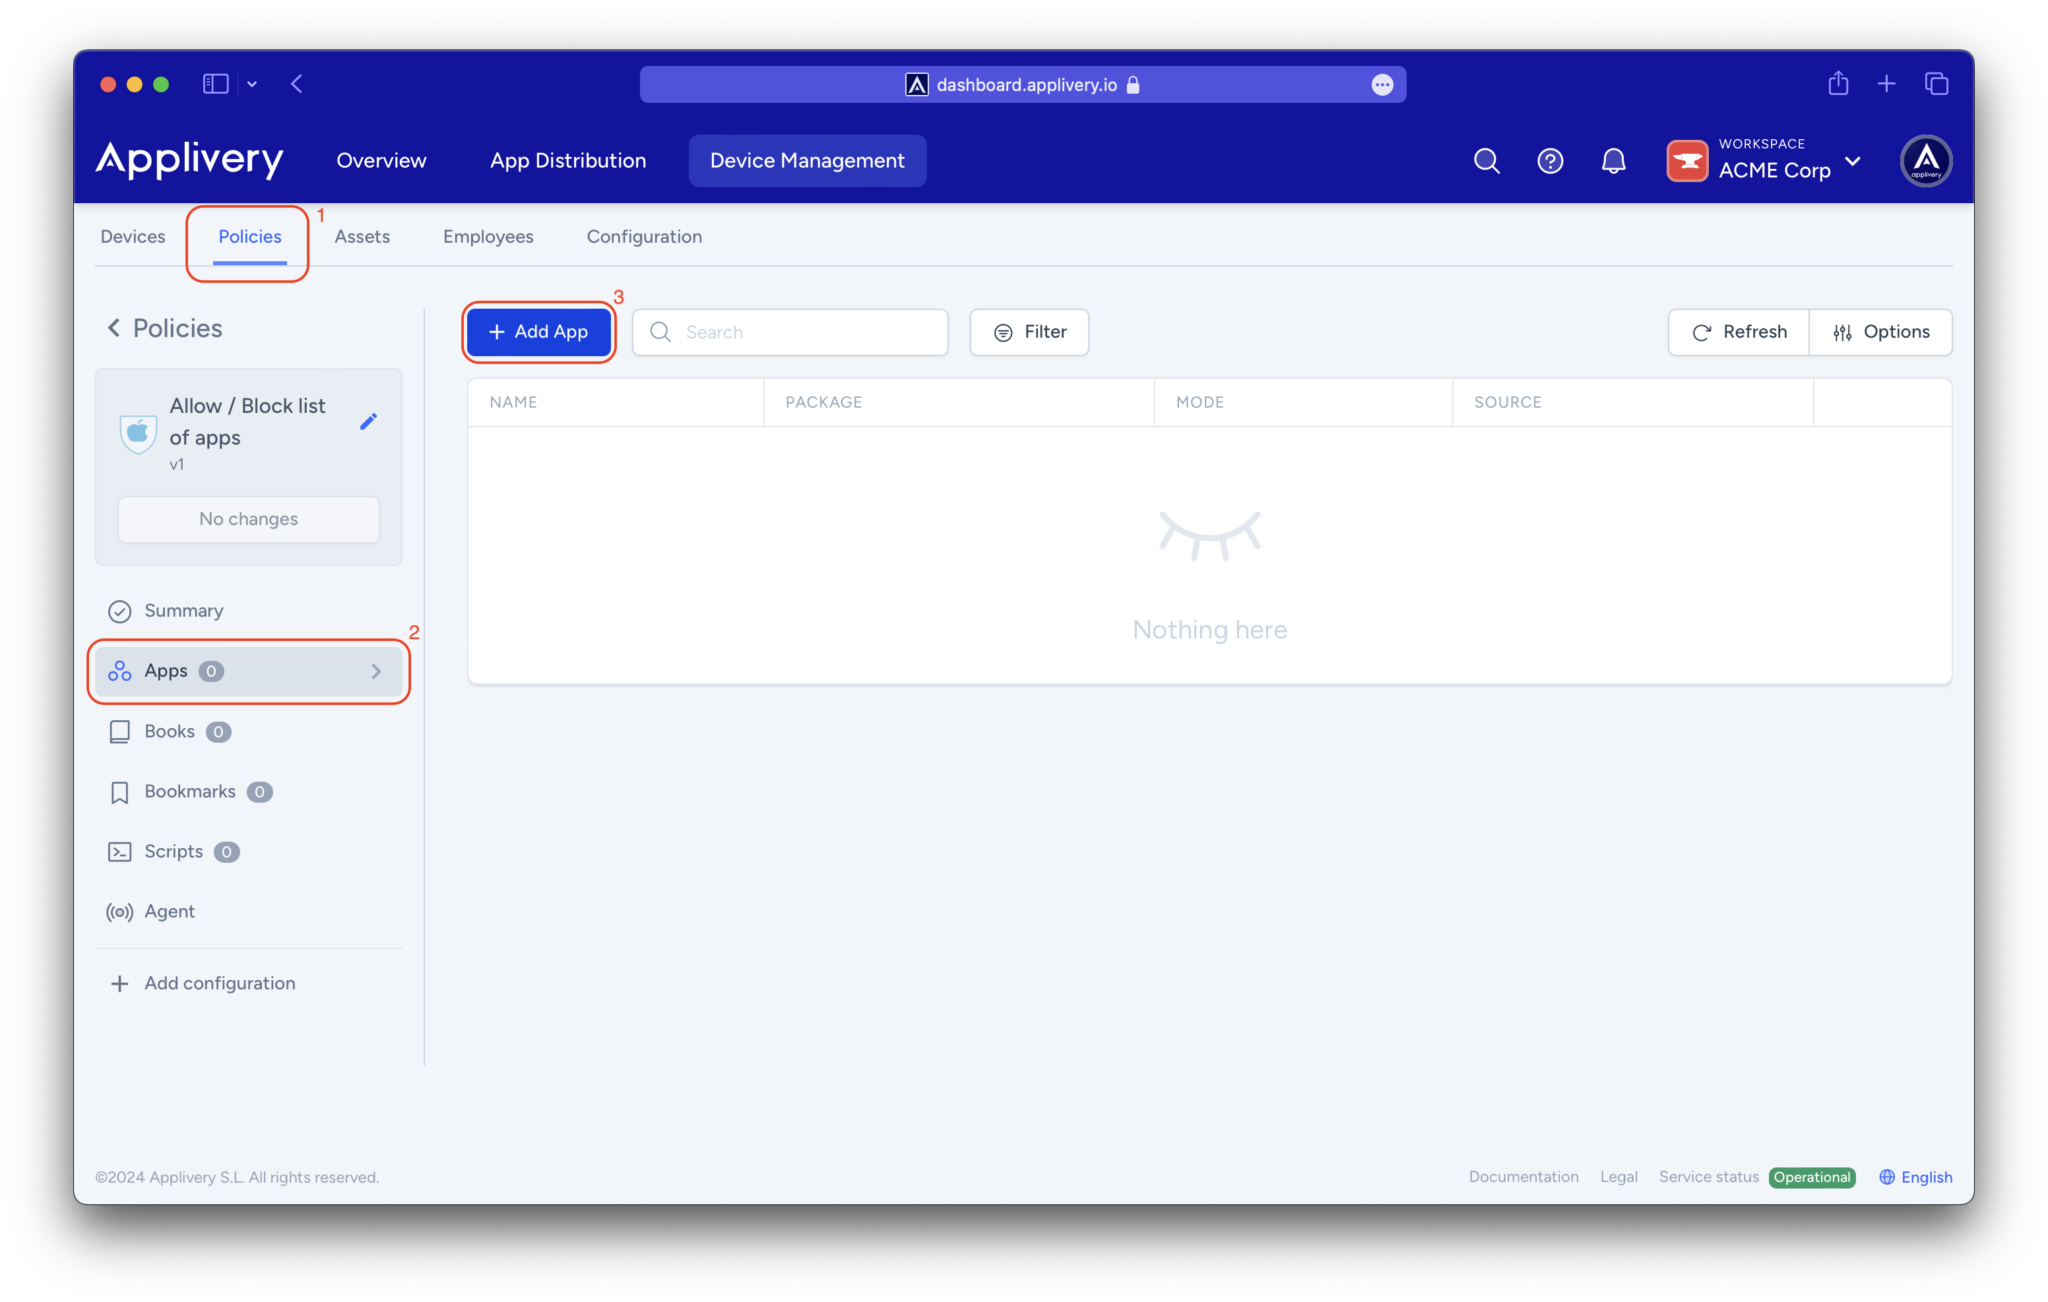Edit the Allow / Block list policy via pencil icon
The image size is (2048, 1302).
click(368, 421)
